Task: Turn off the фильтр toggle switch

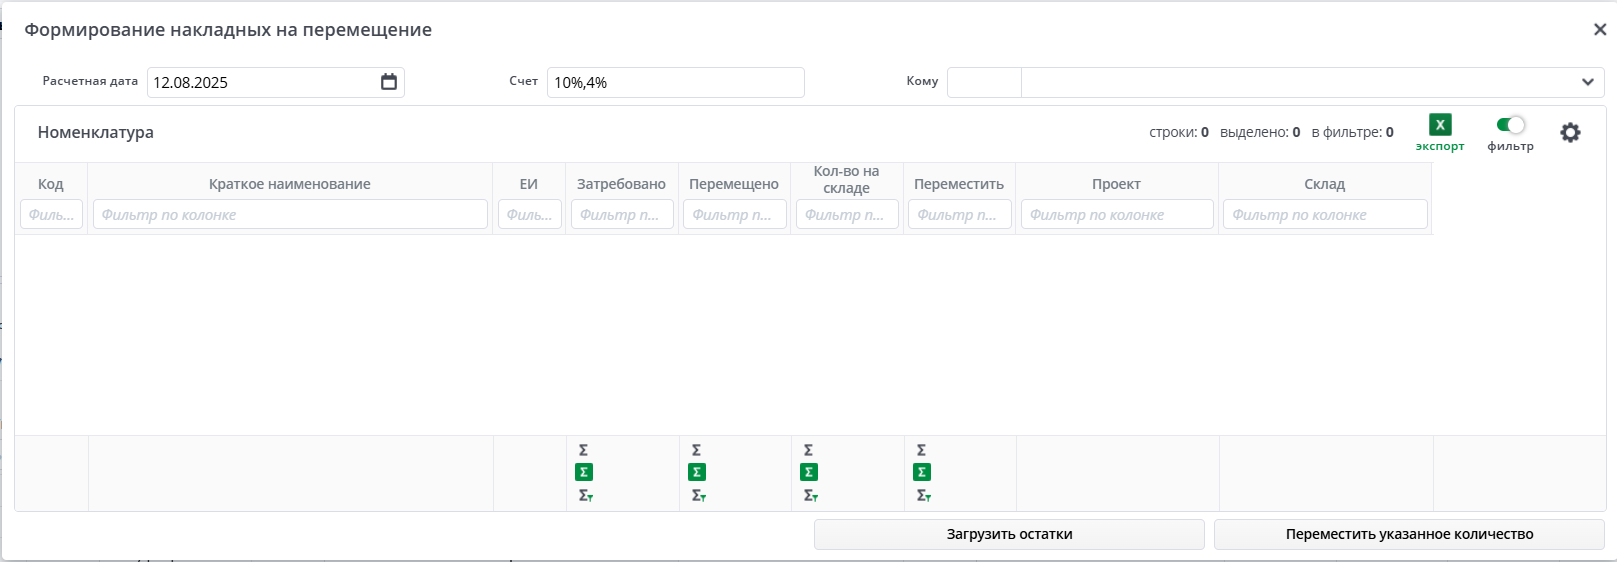Action: (1510, 125)
